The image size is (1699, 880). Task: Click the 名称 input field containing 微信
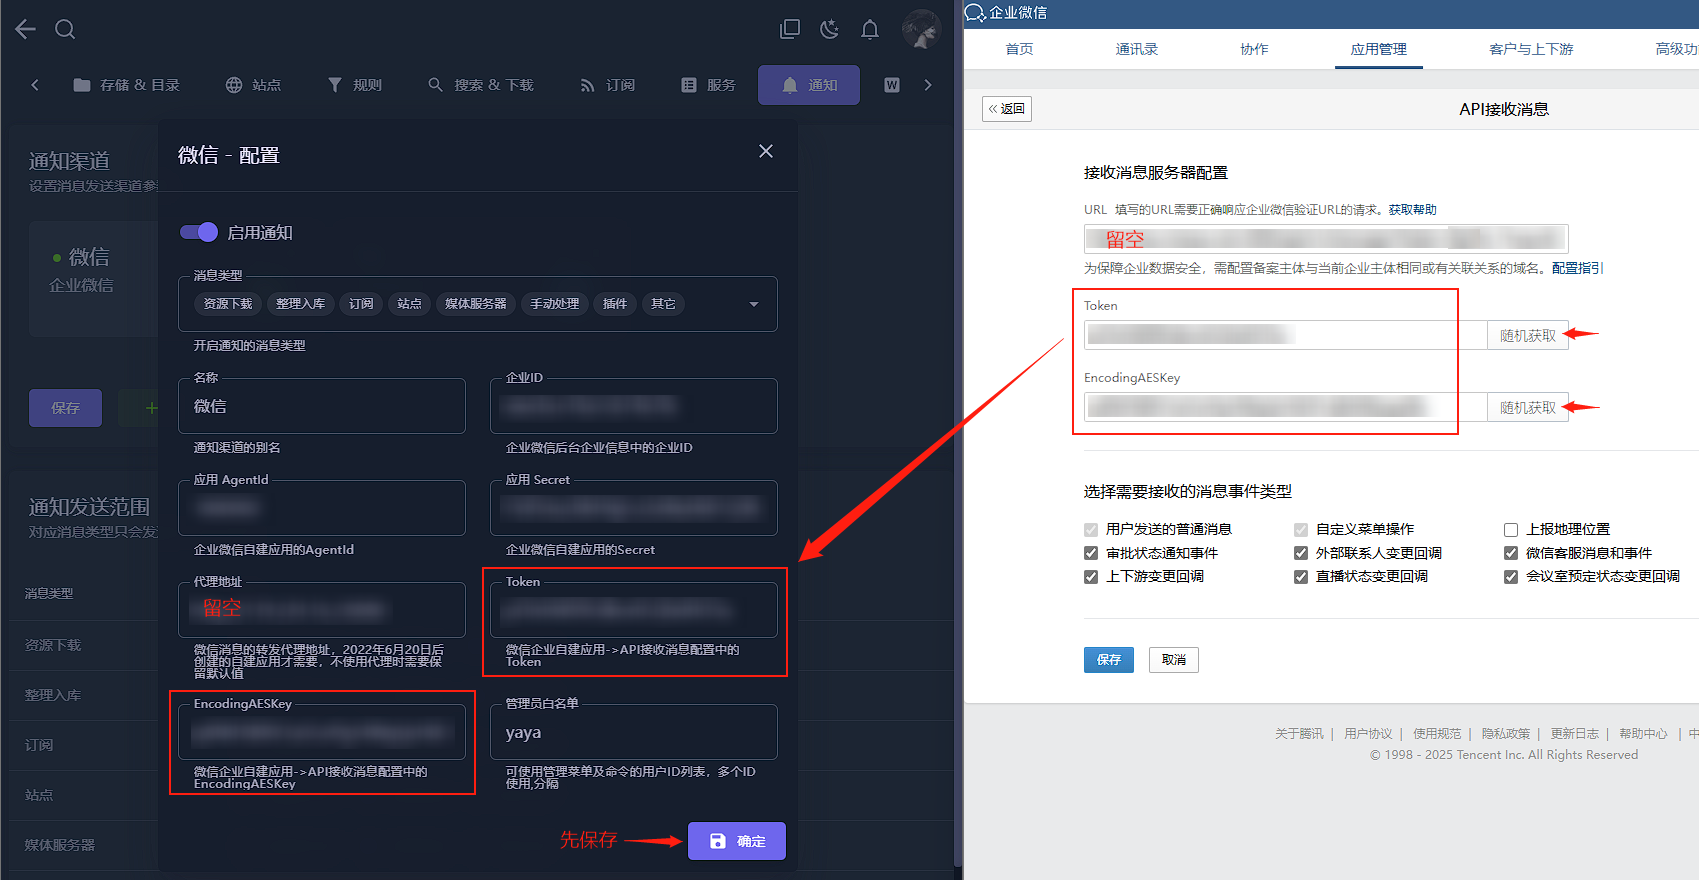[322, 406]
